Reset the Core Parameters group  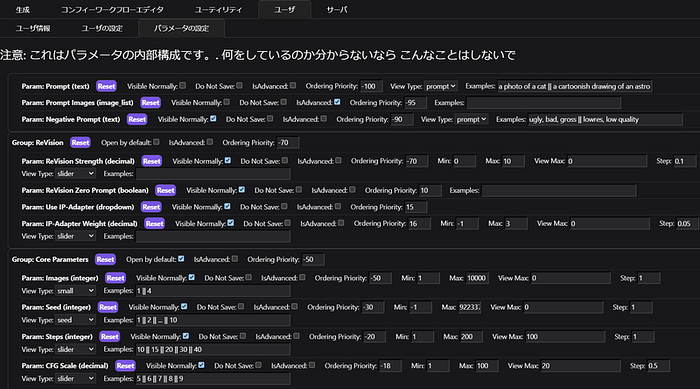[105, 259]
